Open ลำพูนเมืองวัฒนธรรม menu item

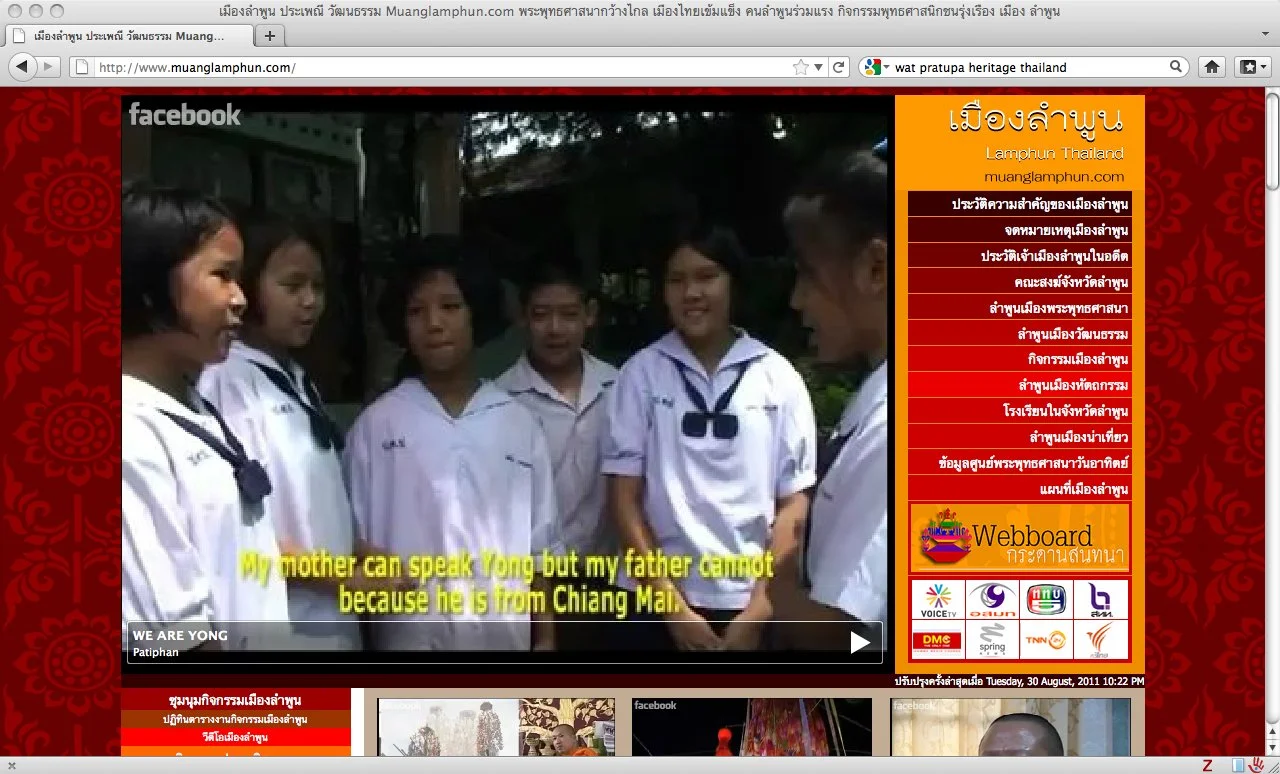click(1020, 334)
